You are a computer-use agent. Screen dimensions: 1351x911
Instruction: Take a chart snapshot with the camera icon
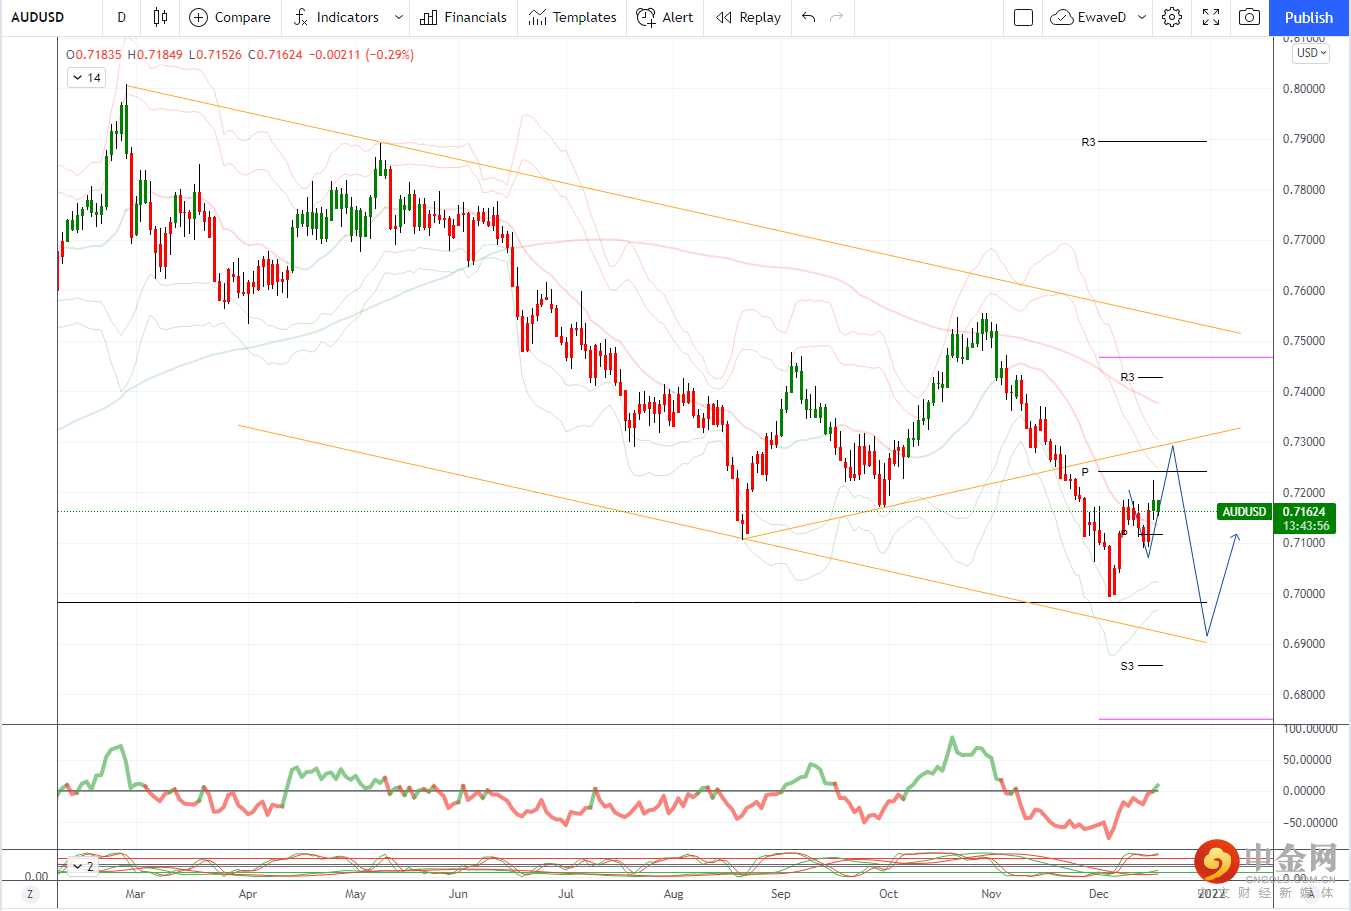pyautogui.click(x=1249, y=17)
